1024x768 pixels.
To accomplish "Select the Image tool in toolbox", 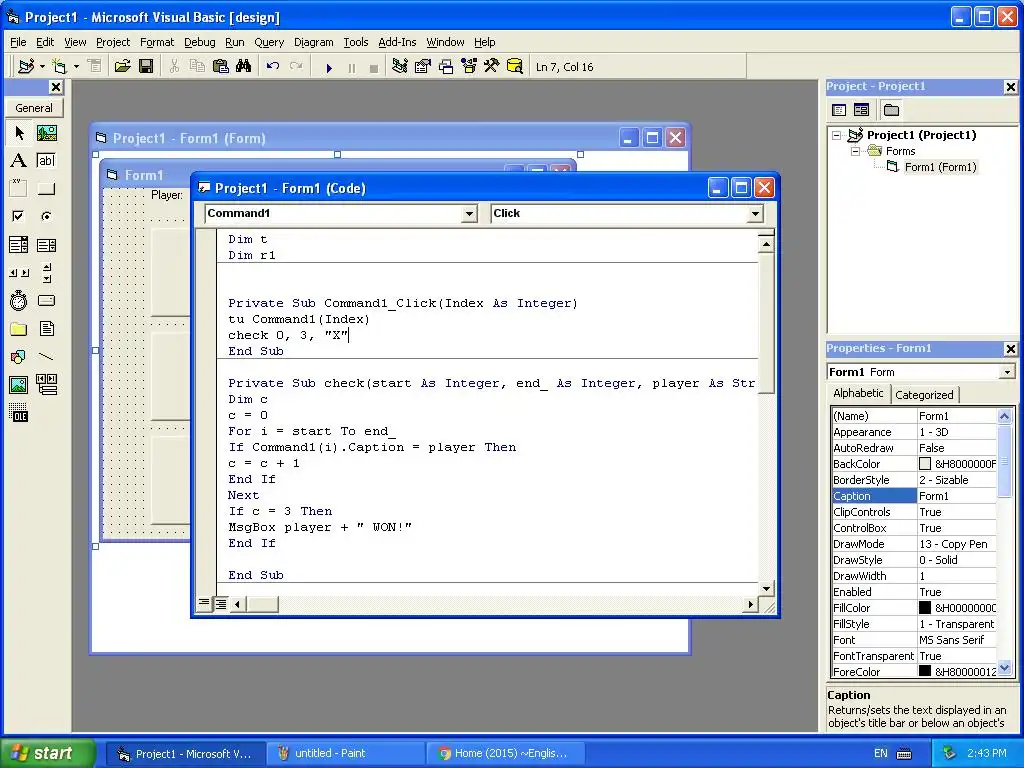I will (19, 385).
